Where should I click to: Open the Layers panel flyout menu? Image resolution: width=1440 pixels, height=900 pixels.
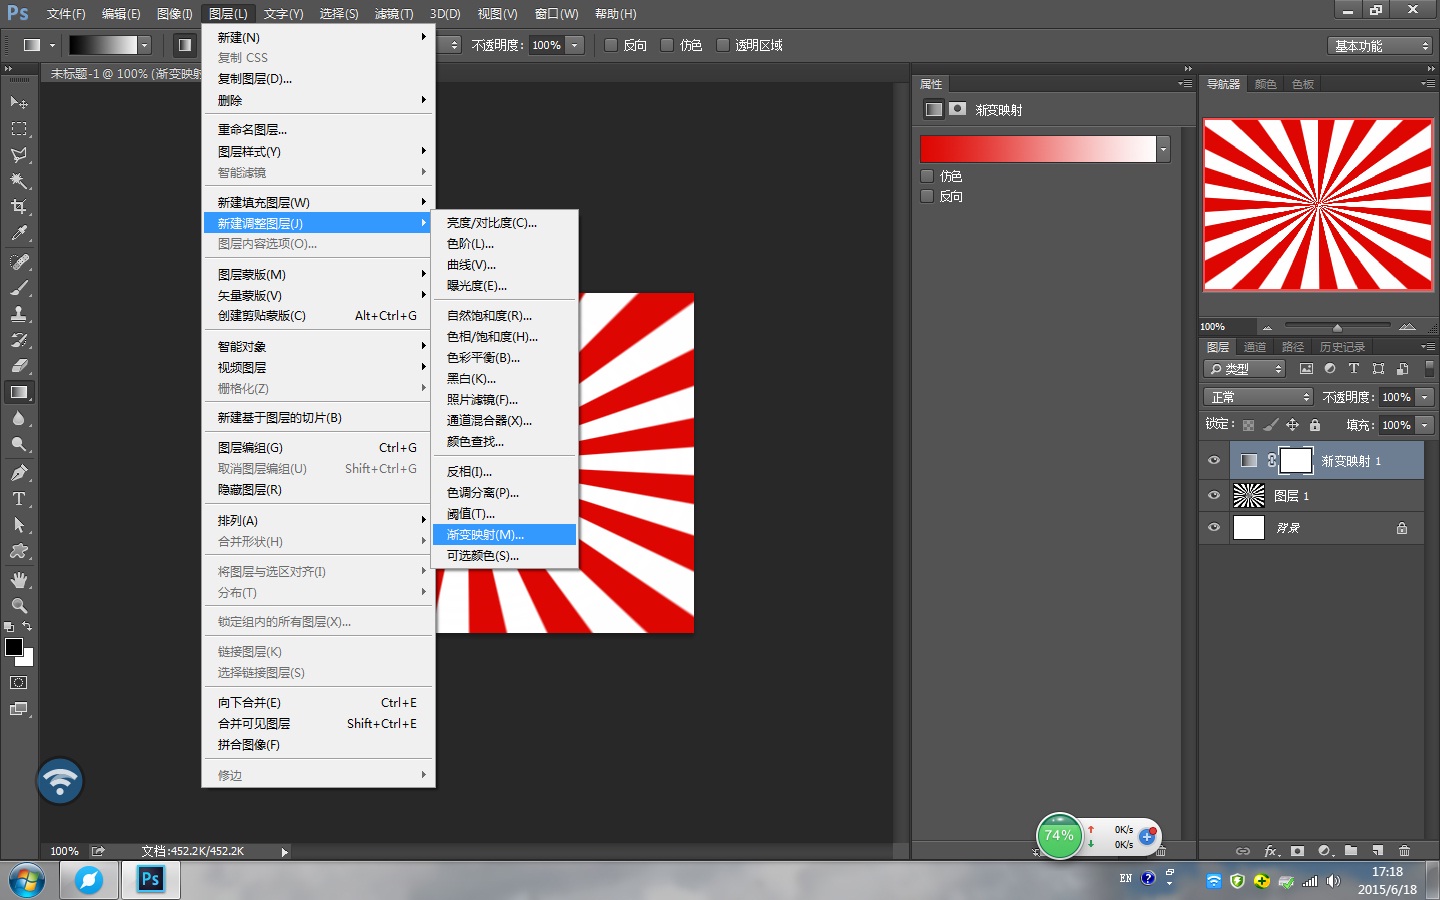[1428, 347]
